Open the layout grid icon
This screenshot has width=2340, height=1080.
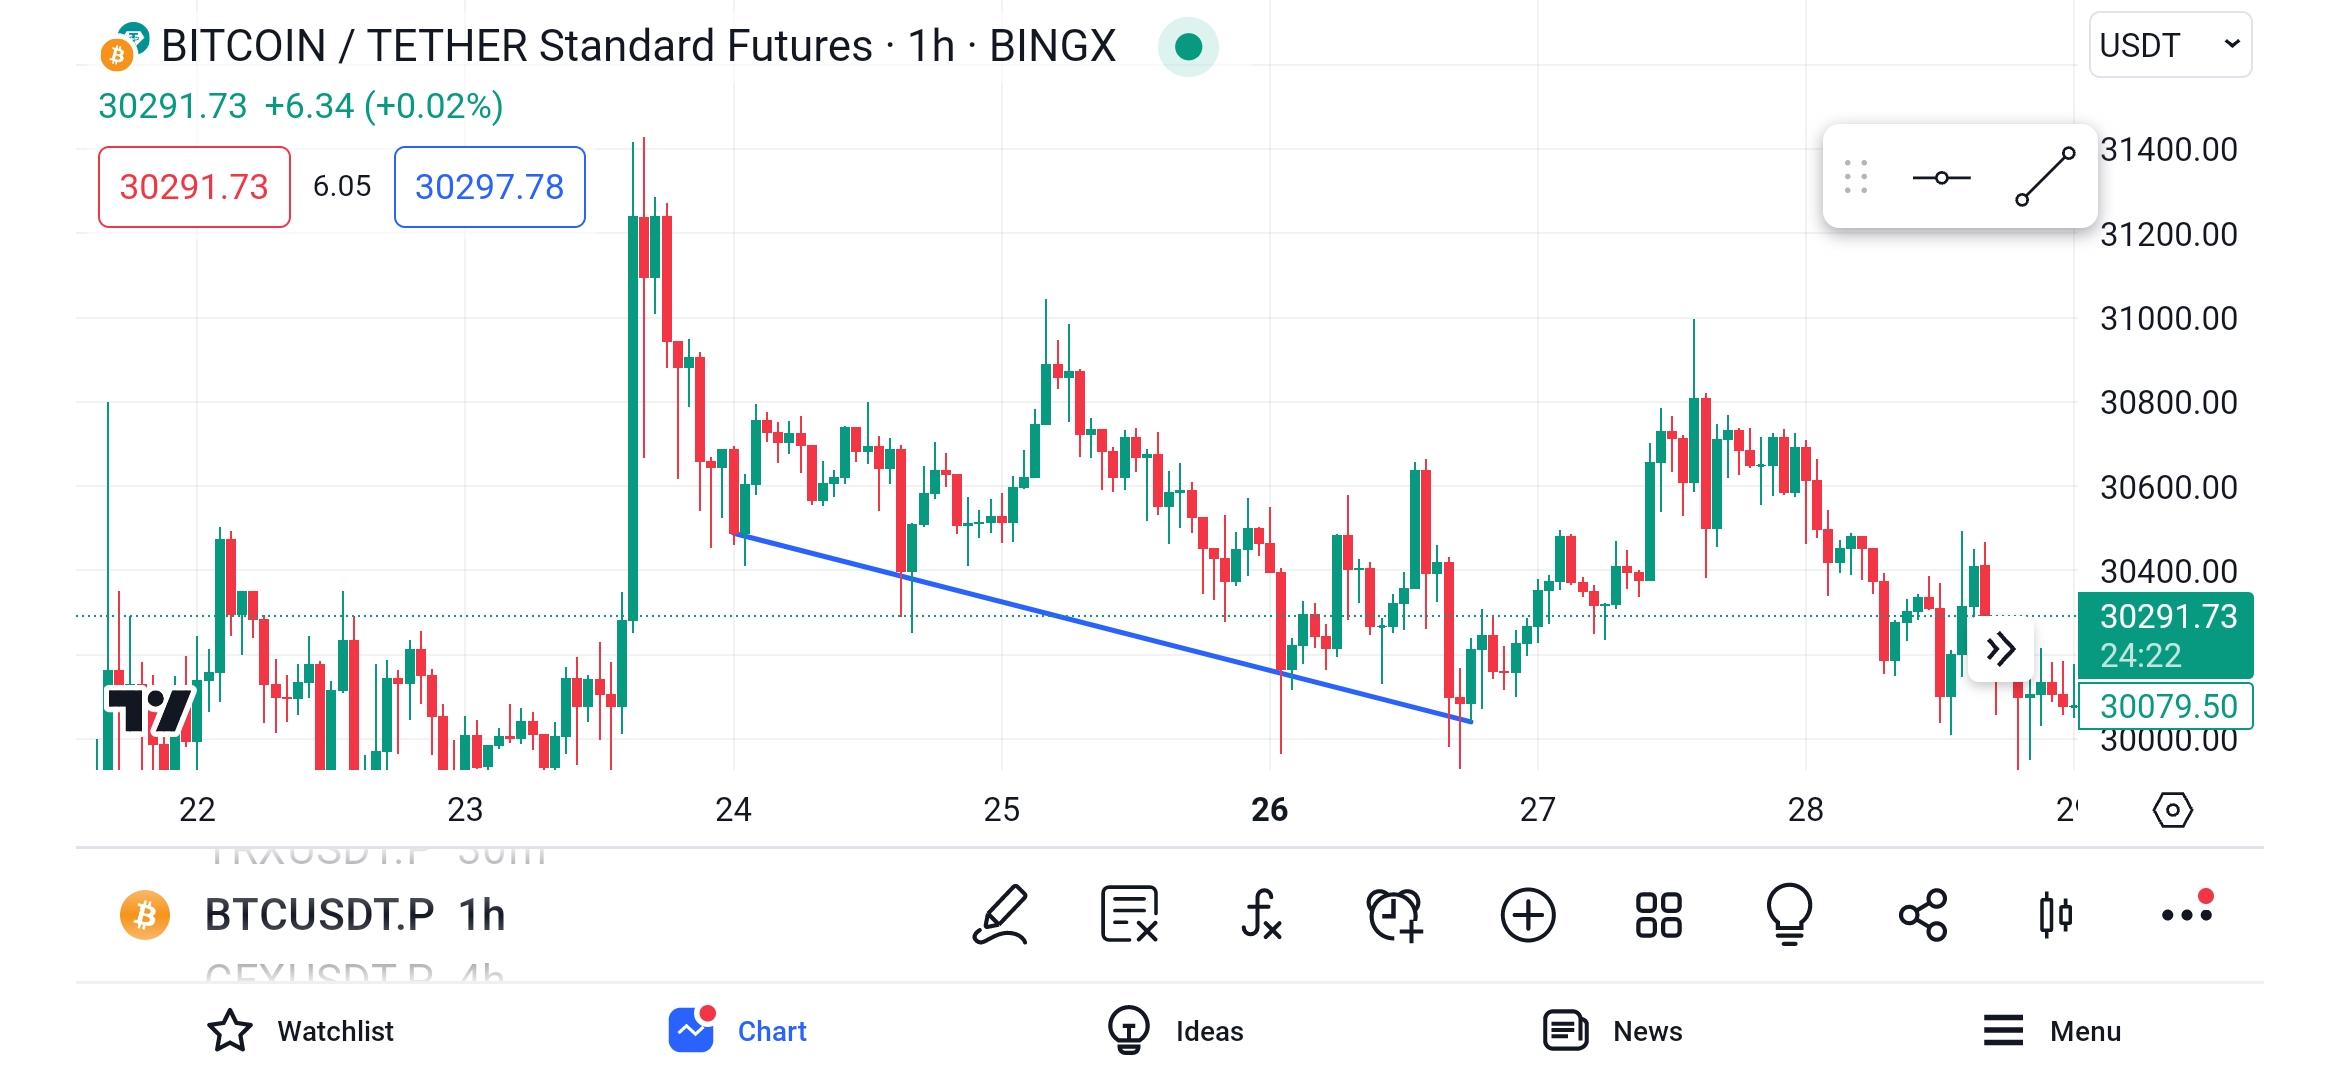point(1658,914)
